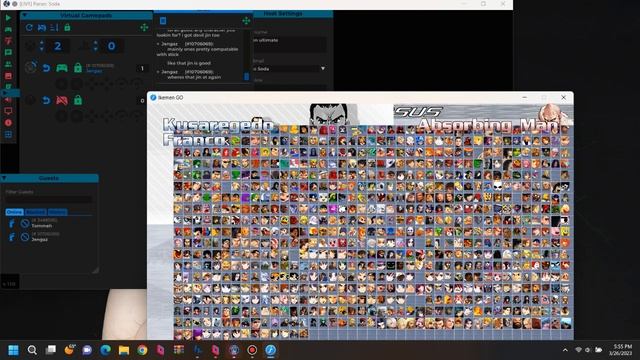
Task: Click the release-all gamepads icon in Virtual Gamepads toolbar
Action: coord(42,27)
